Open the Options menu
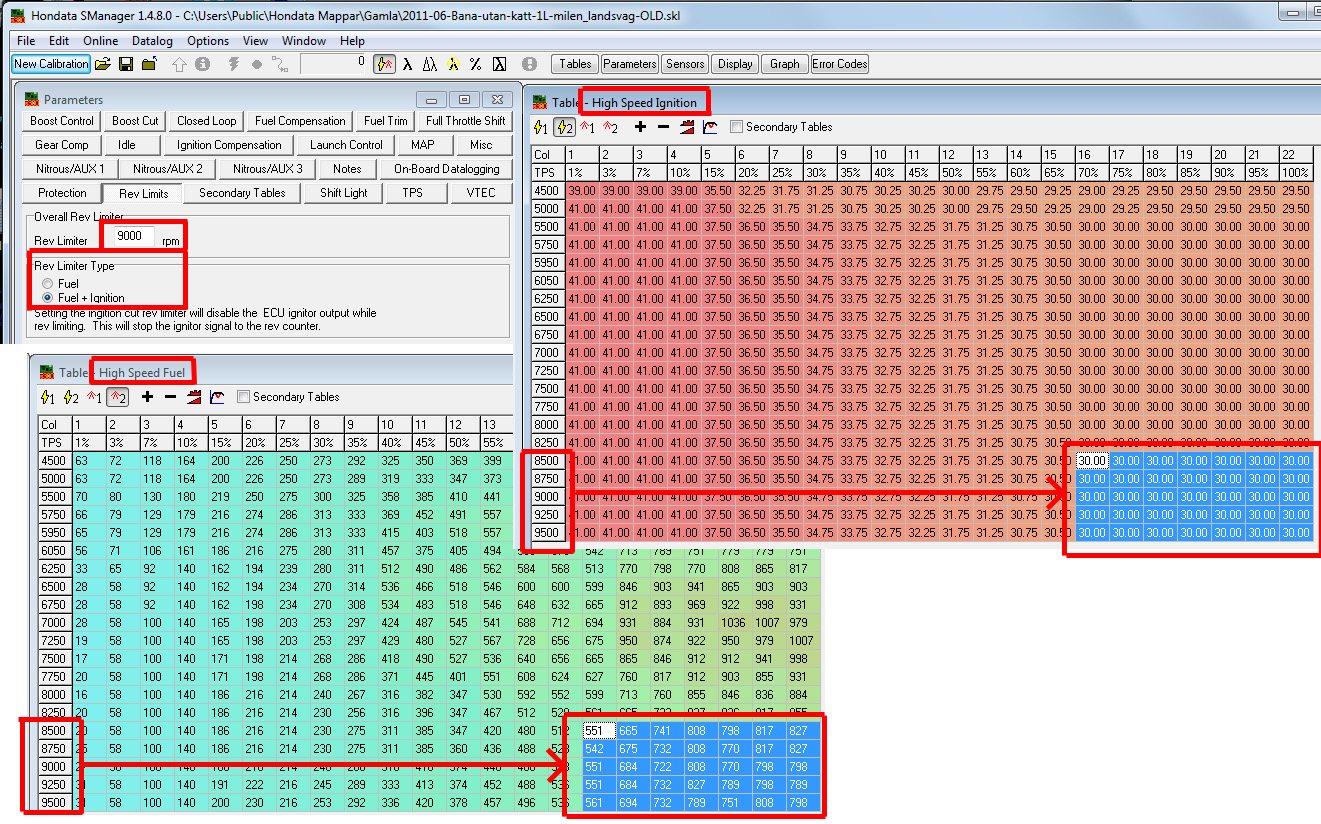 208,41
